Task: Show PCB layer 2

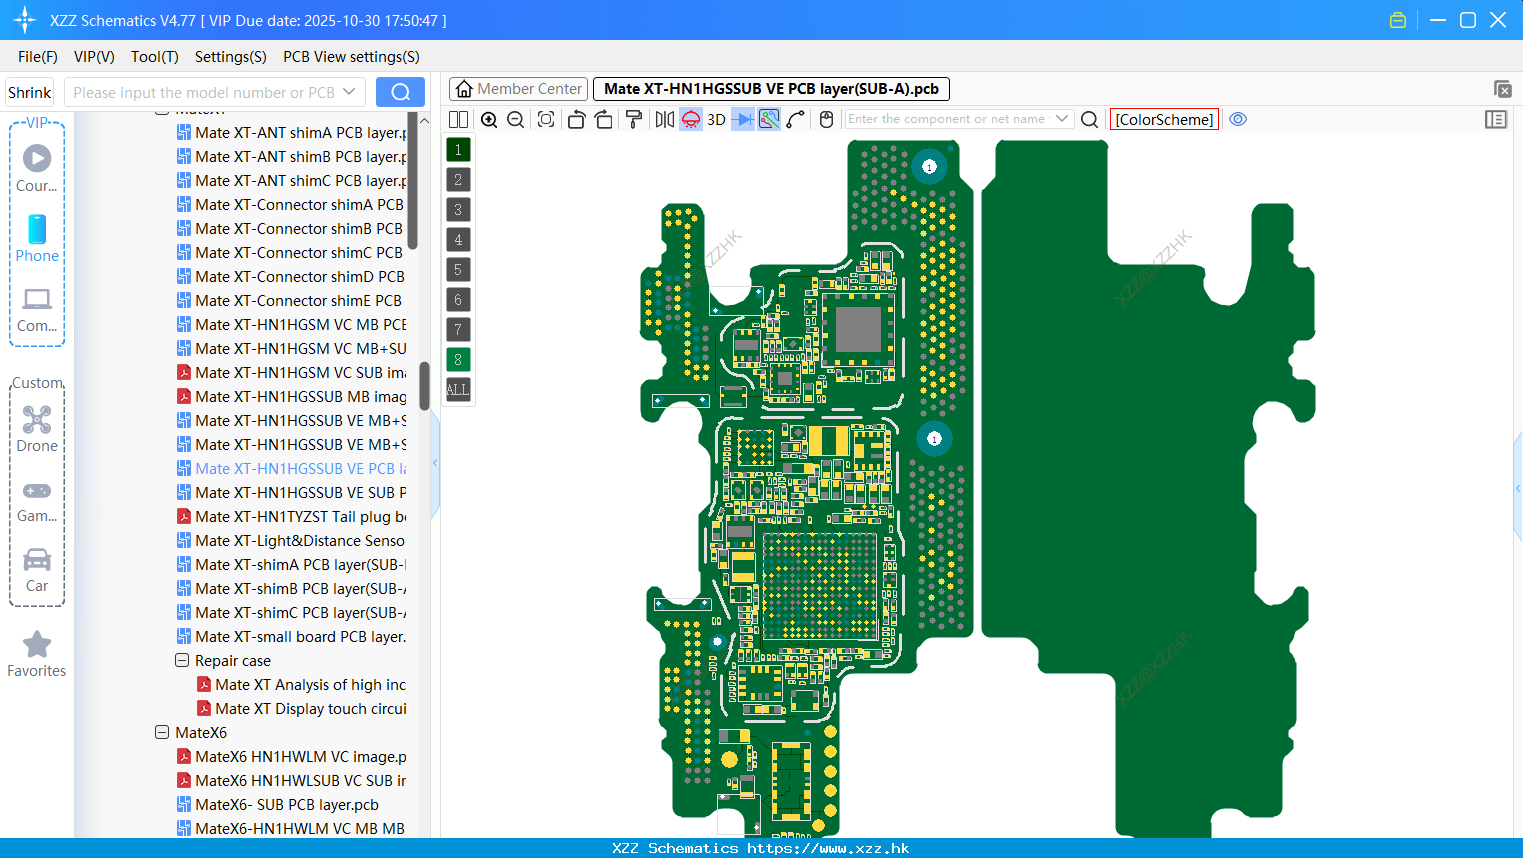Action: click(458, 179)
